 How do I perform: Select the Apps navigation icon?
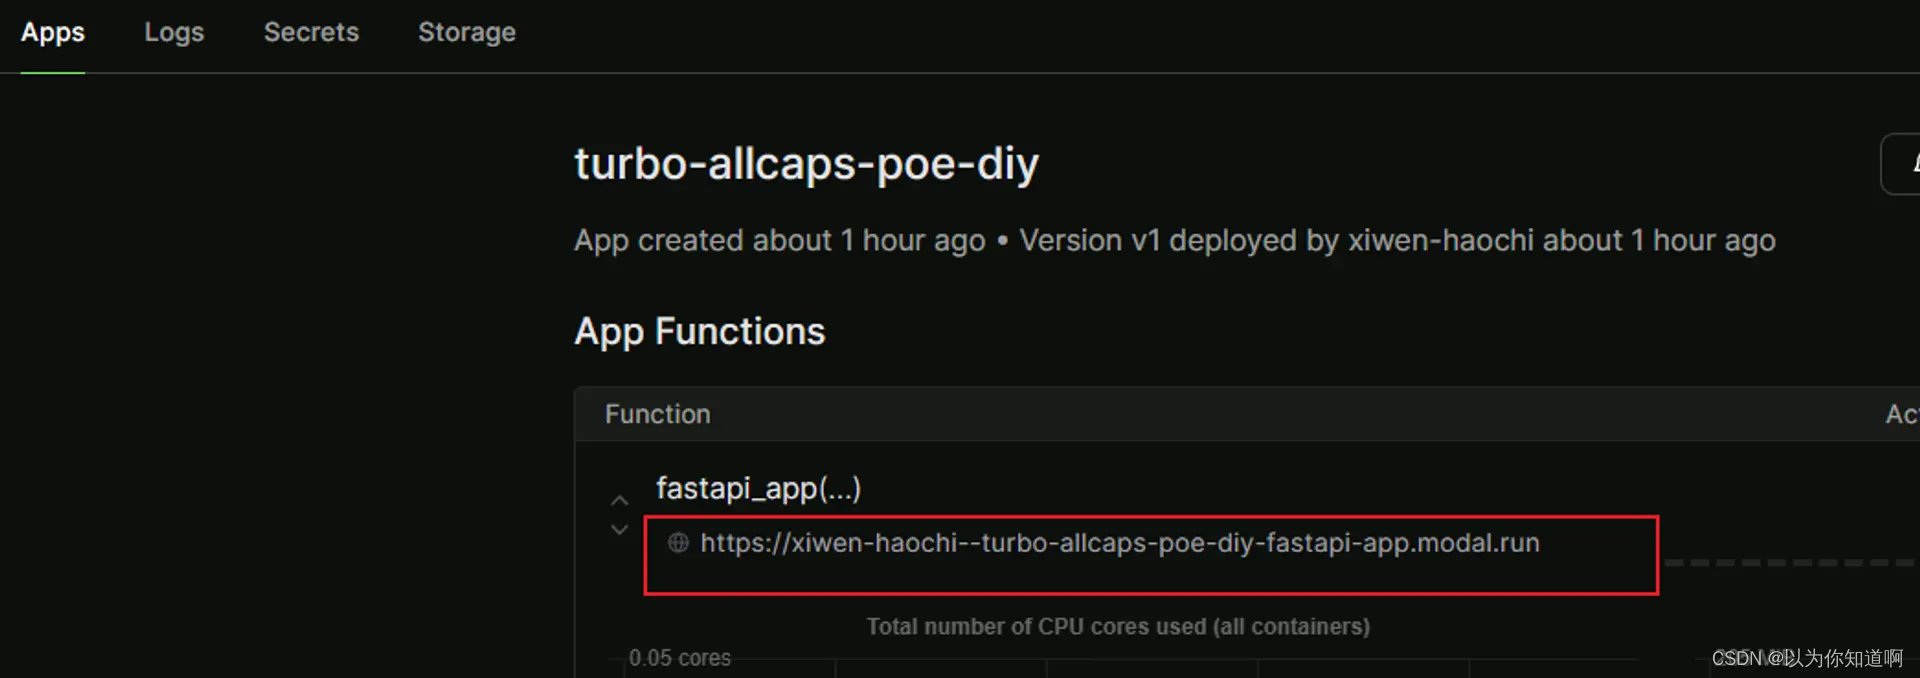pyautogui.click(x=52, y=32)
